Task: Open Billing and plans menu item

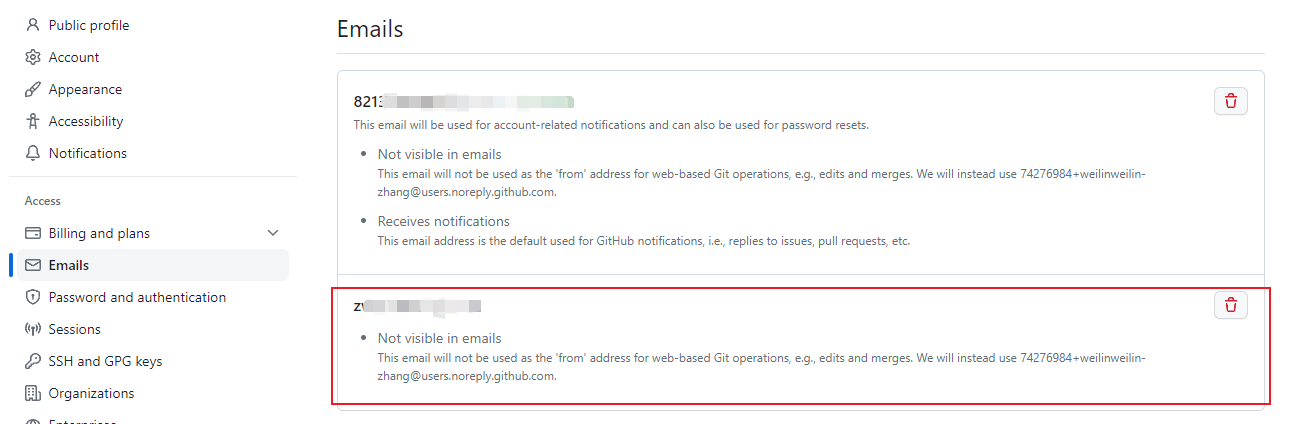Action: 153,233
